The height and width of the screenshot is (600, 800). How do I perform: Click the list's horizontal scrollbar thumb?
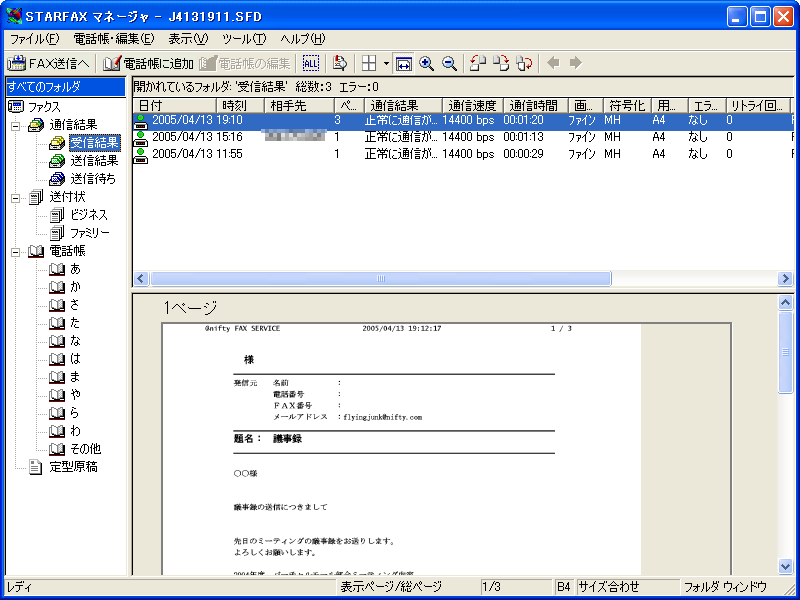click(381, 279)
